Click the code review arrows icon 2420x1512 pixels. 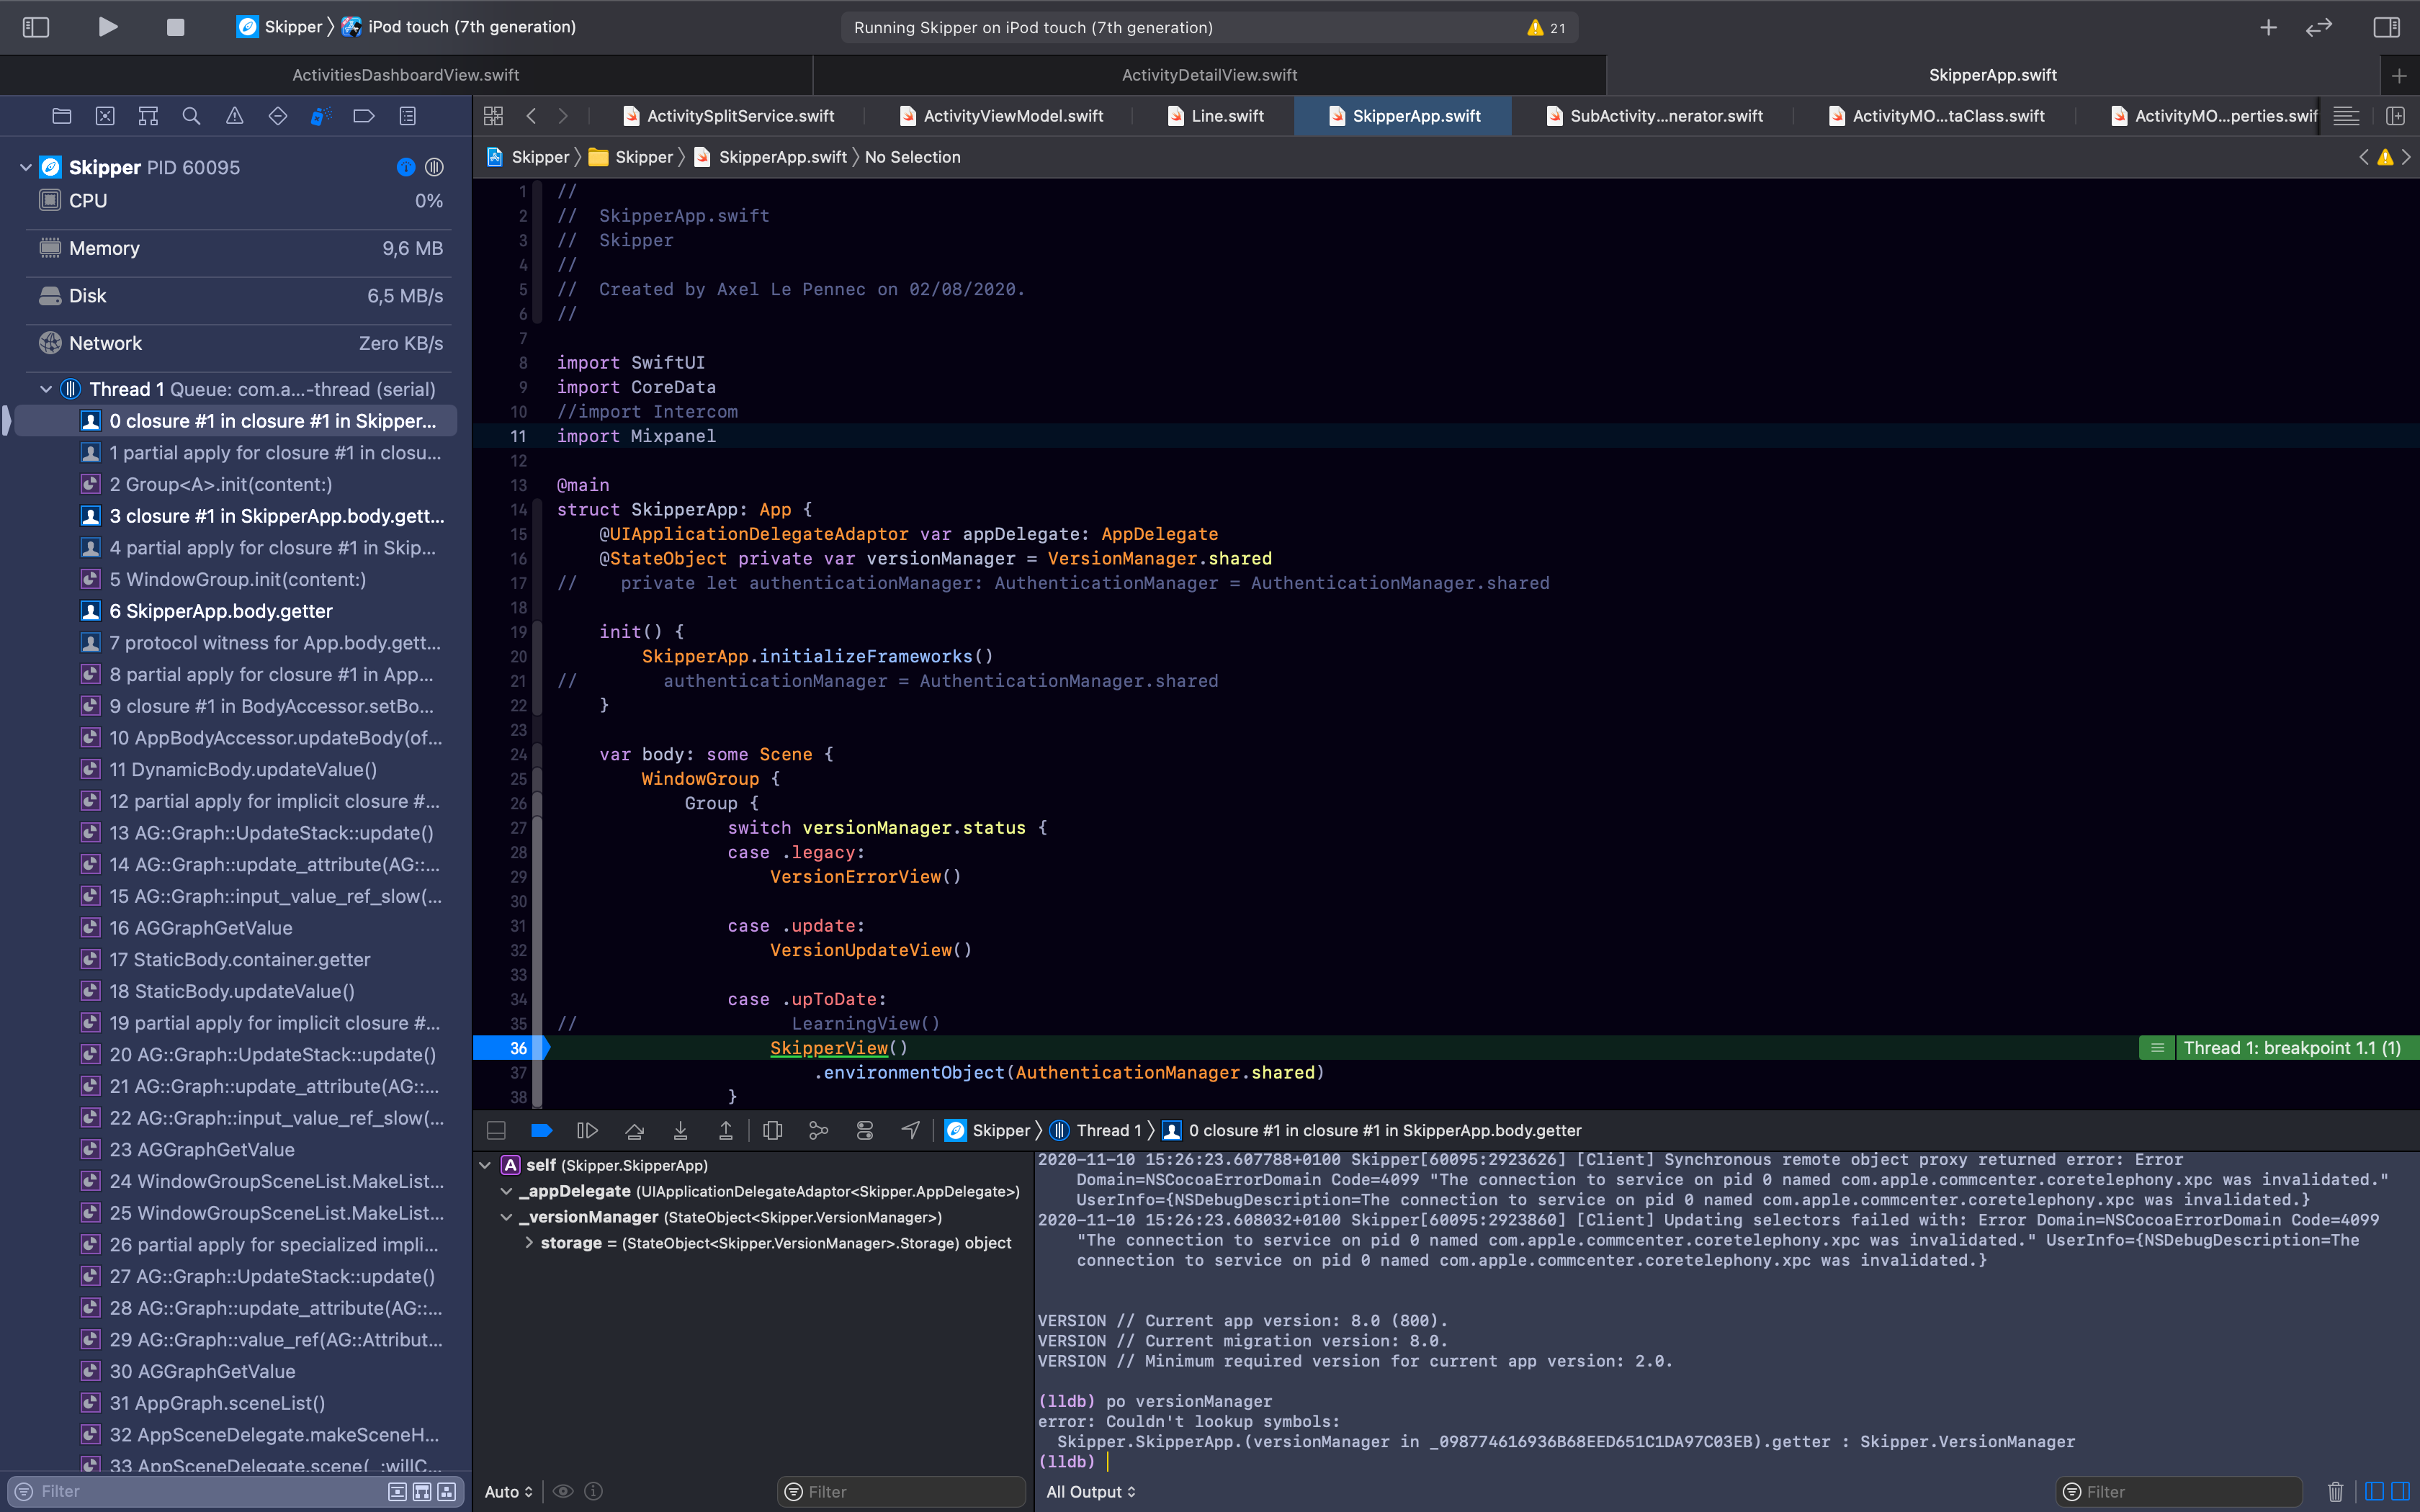pos(2318,27)
